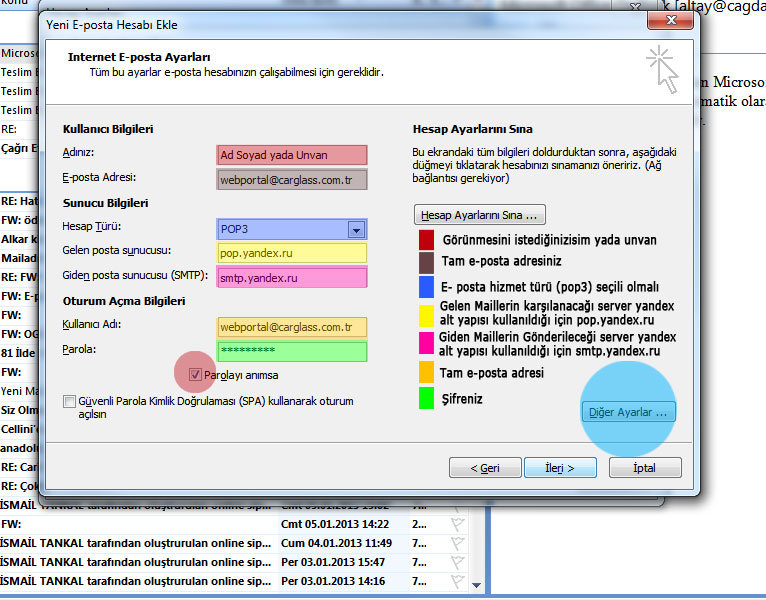Cancel the dialog with İptal

pos(645,468)
